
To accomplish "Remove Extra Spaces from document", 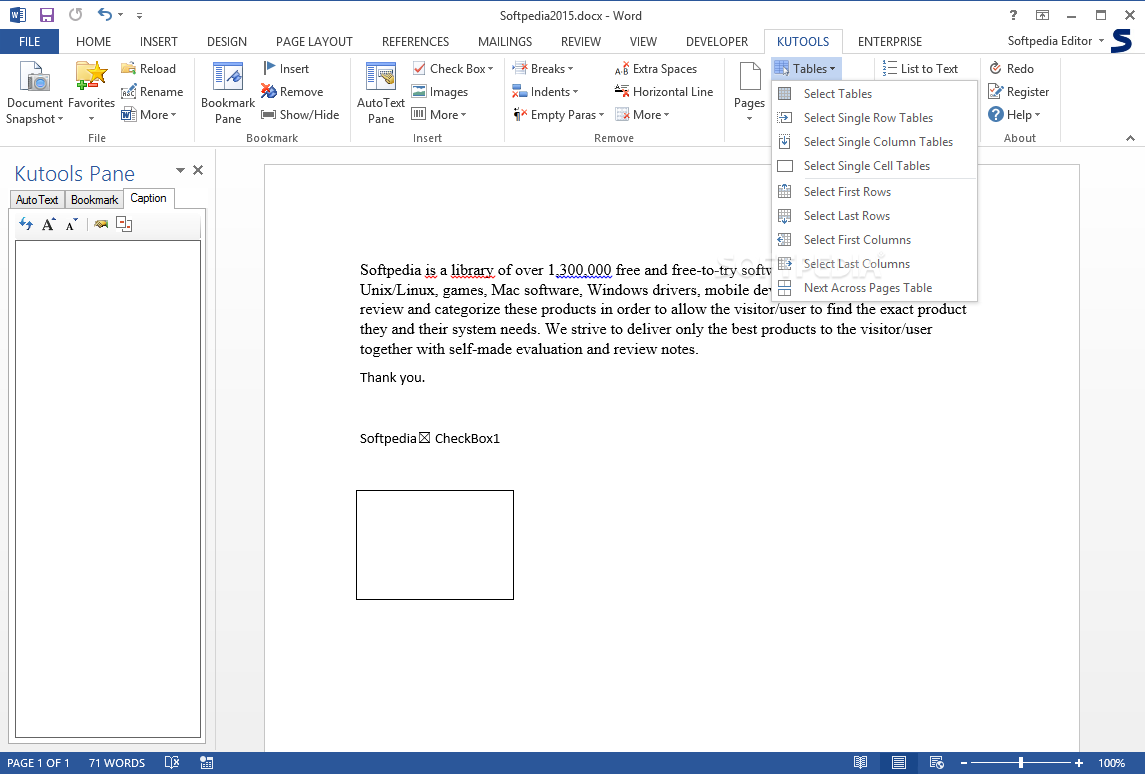I will 656,69.
